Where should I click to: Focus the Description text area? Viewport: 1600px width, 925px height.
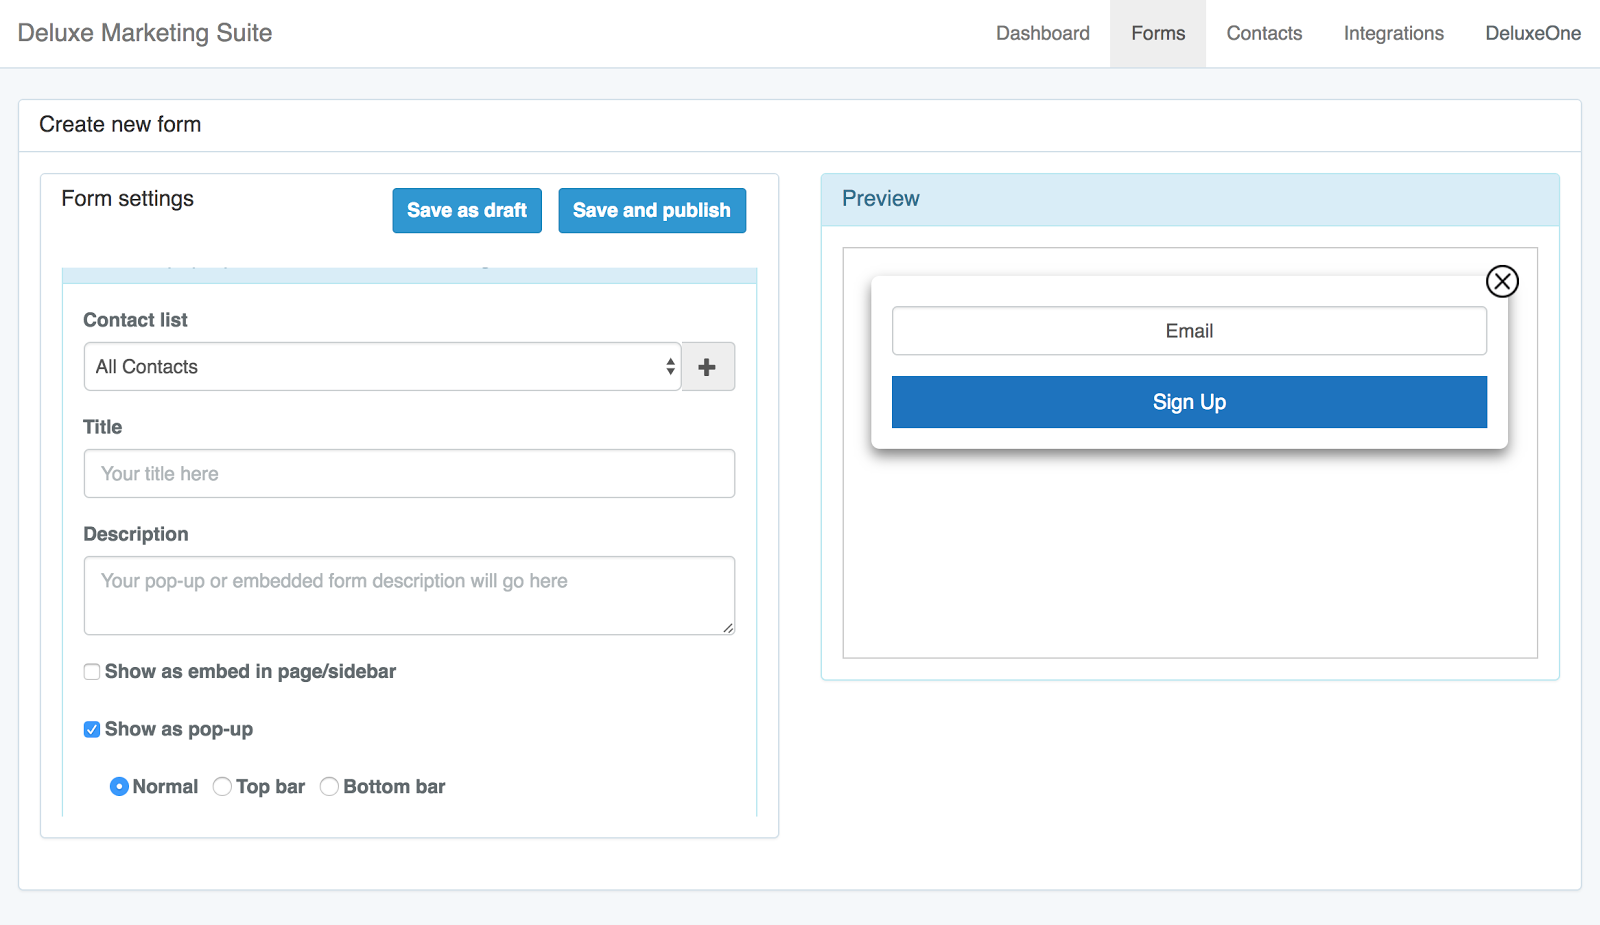pyautogui.click(x=409, y=596)
